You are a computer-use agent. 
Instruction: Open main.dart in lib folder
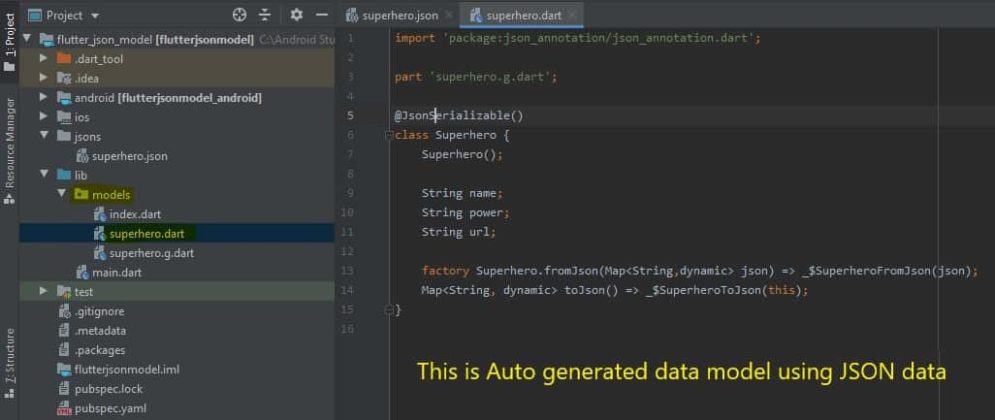(x=117, y=273)
